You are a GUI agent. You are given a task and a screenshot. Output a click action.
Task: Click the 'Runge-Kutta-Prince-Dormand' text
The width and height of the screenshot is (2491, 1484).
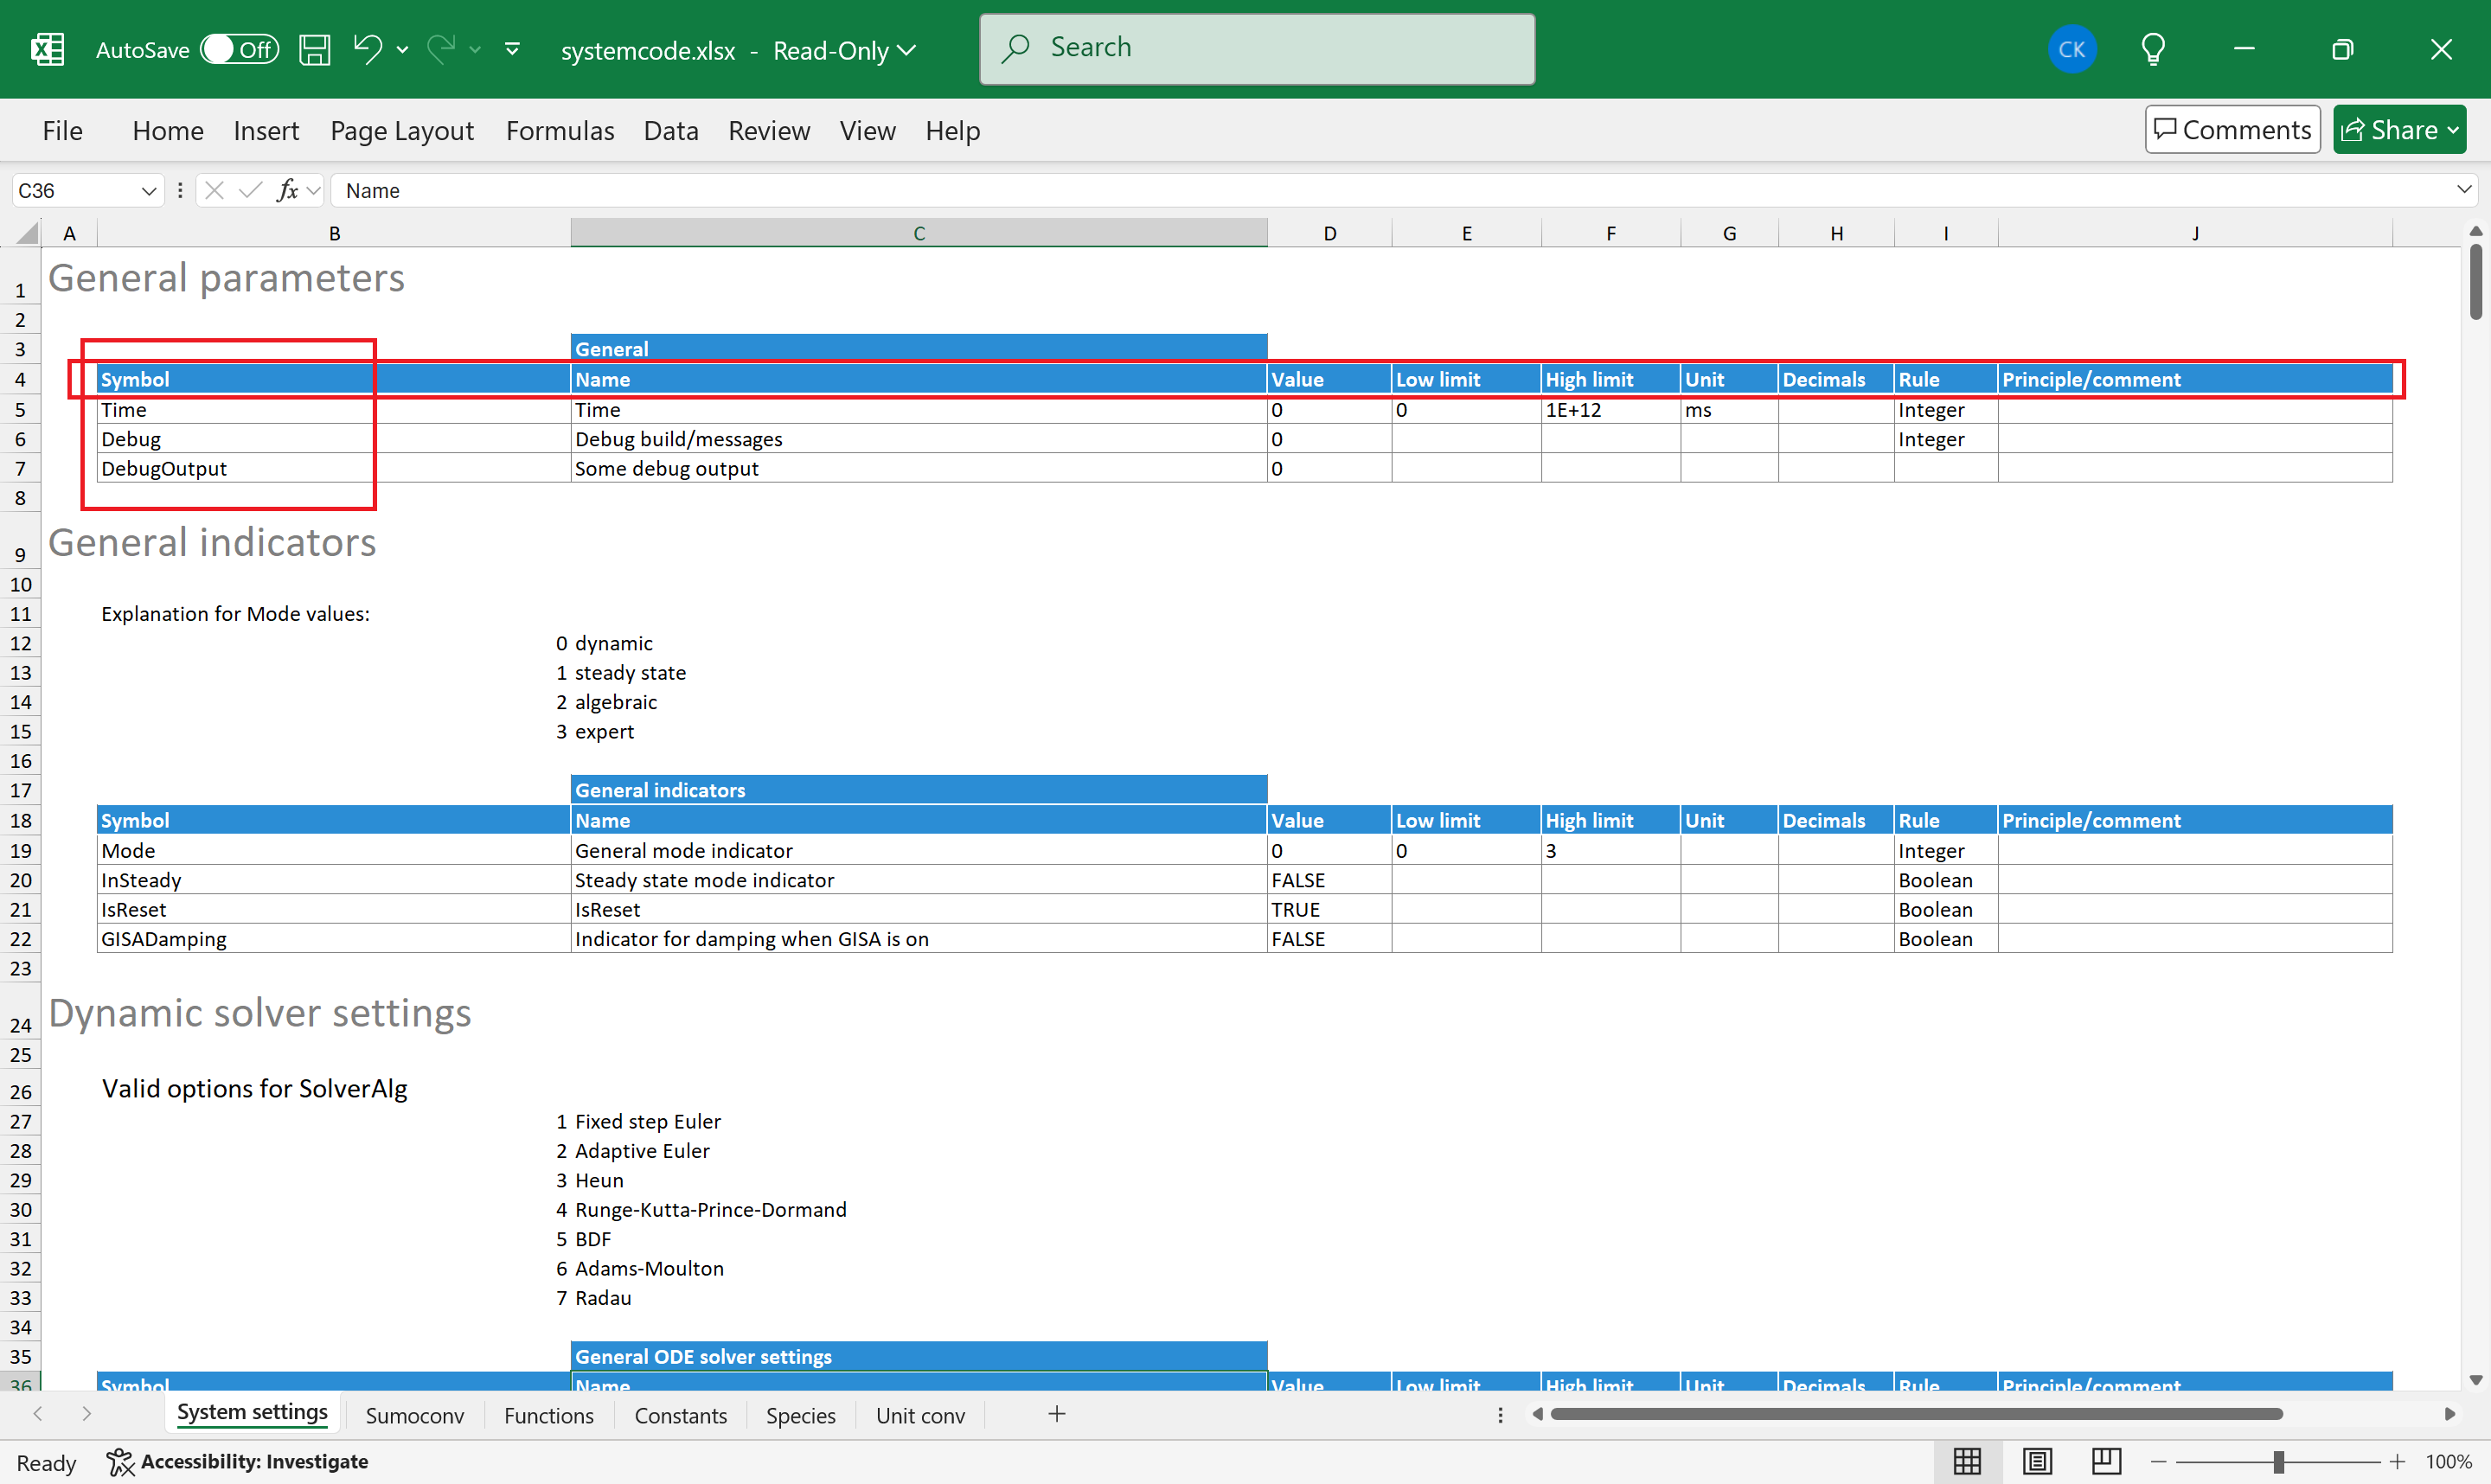pyautogui.click(x=710, y=1210)
